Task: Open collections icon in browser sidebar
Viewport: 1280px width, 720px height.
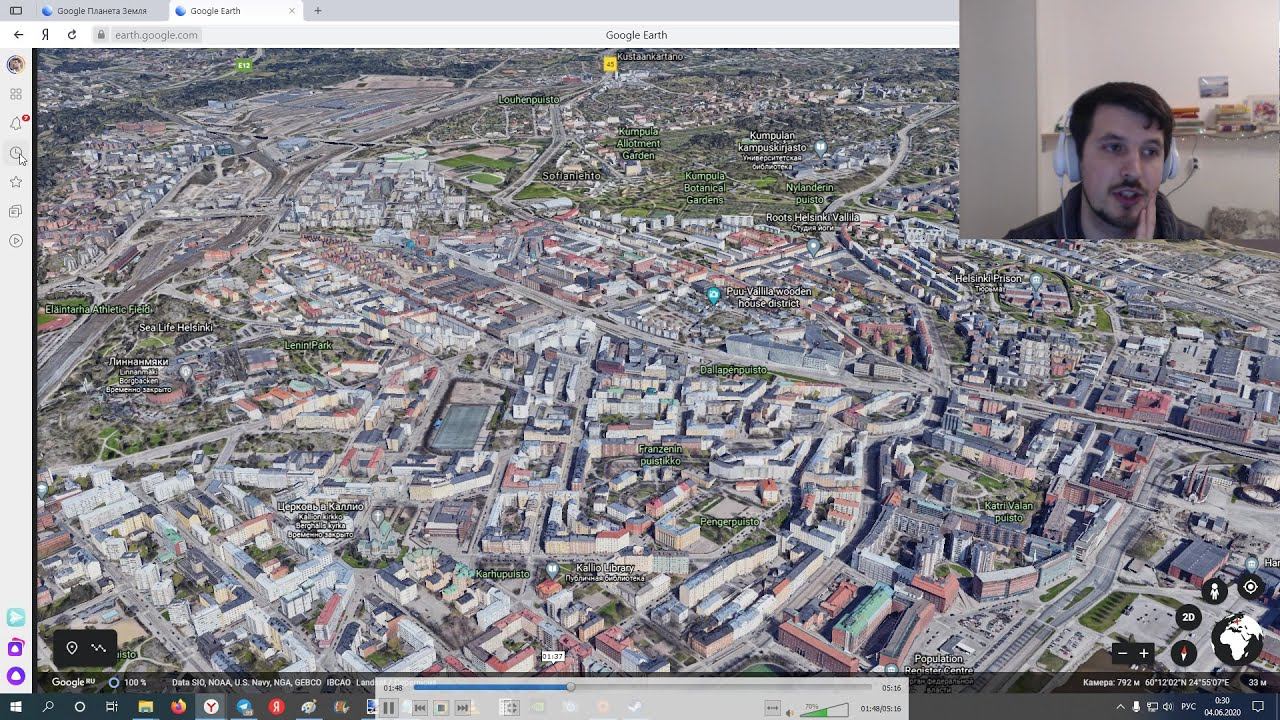Action: [x=15, y=211]
